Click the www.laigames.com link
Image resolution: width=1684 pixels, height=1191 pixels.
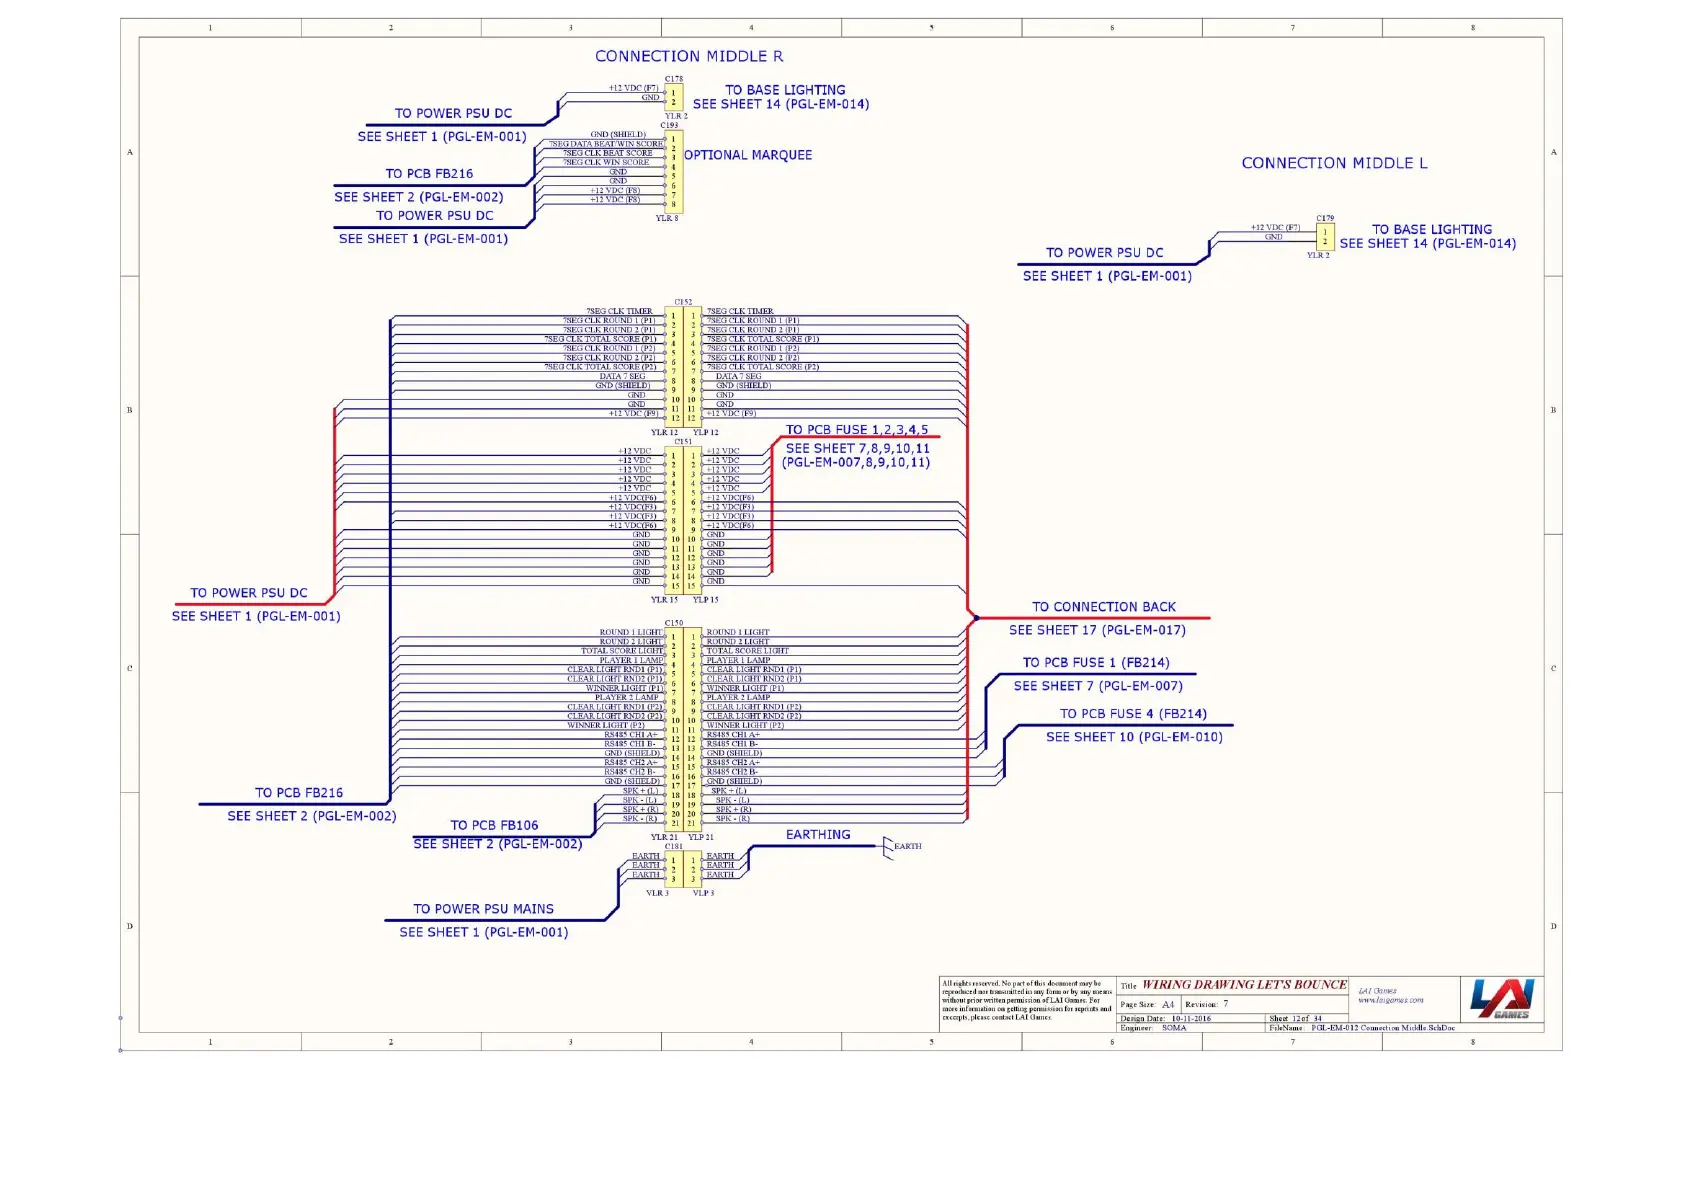pos(1390,999)
